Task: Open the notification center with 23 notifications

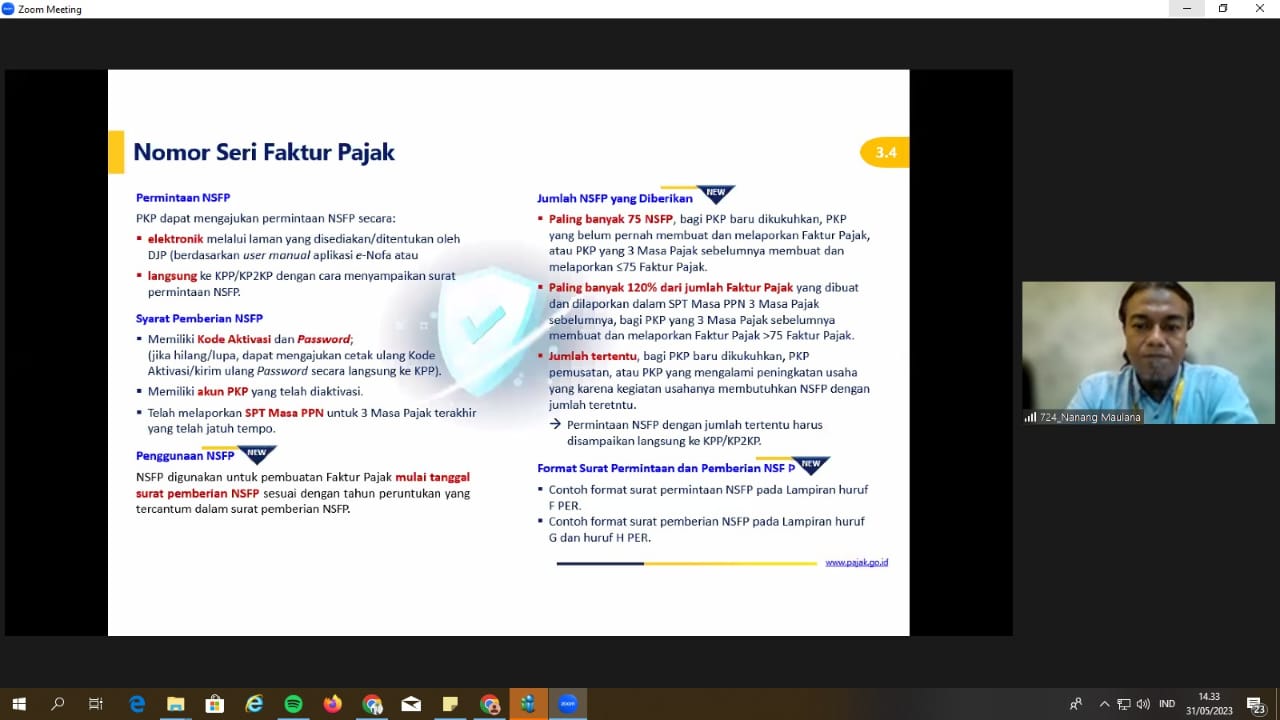Action: [x=1255, y=704]
